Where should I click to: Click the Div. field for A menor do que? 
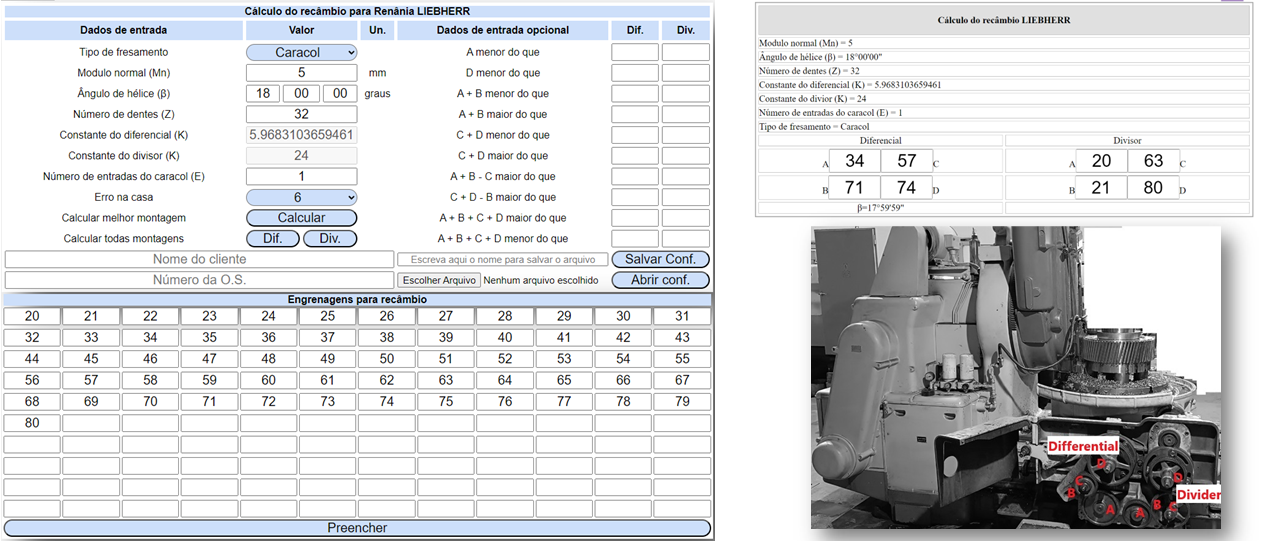(x=686, y=52)
